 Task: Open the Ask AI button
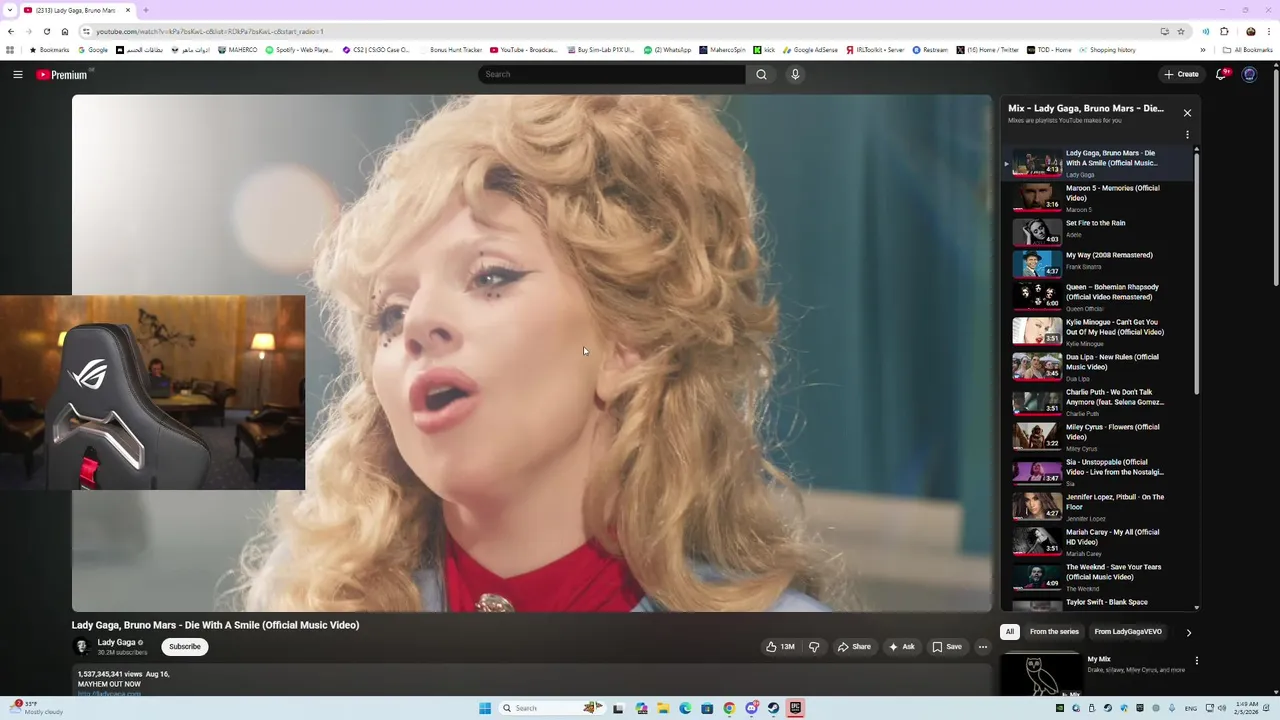901,647
